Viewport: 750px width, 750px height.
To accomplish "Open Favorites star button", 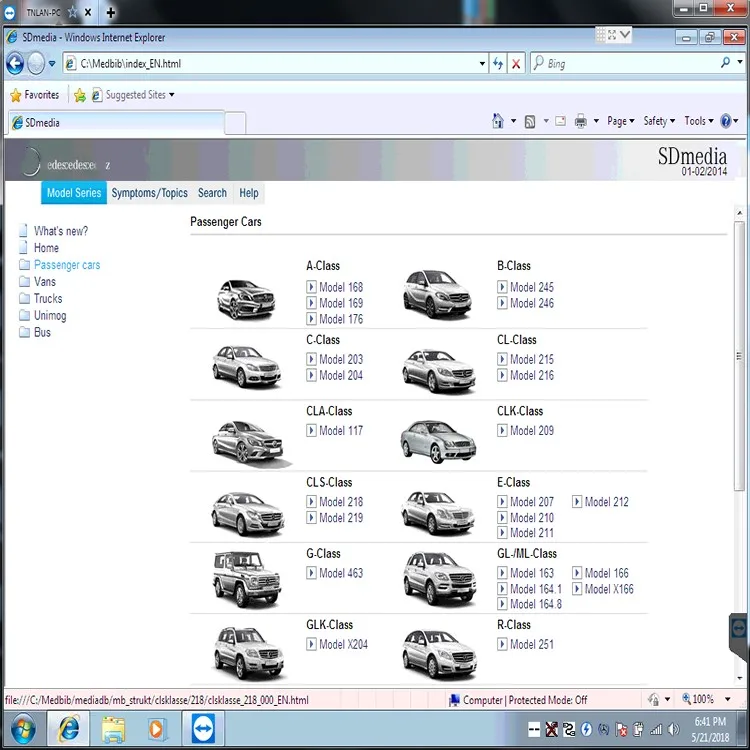I will 34,95.
